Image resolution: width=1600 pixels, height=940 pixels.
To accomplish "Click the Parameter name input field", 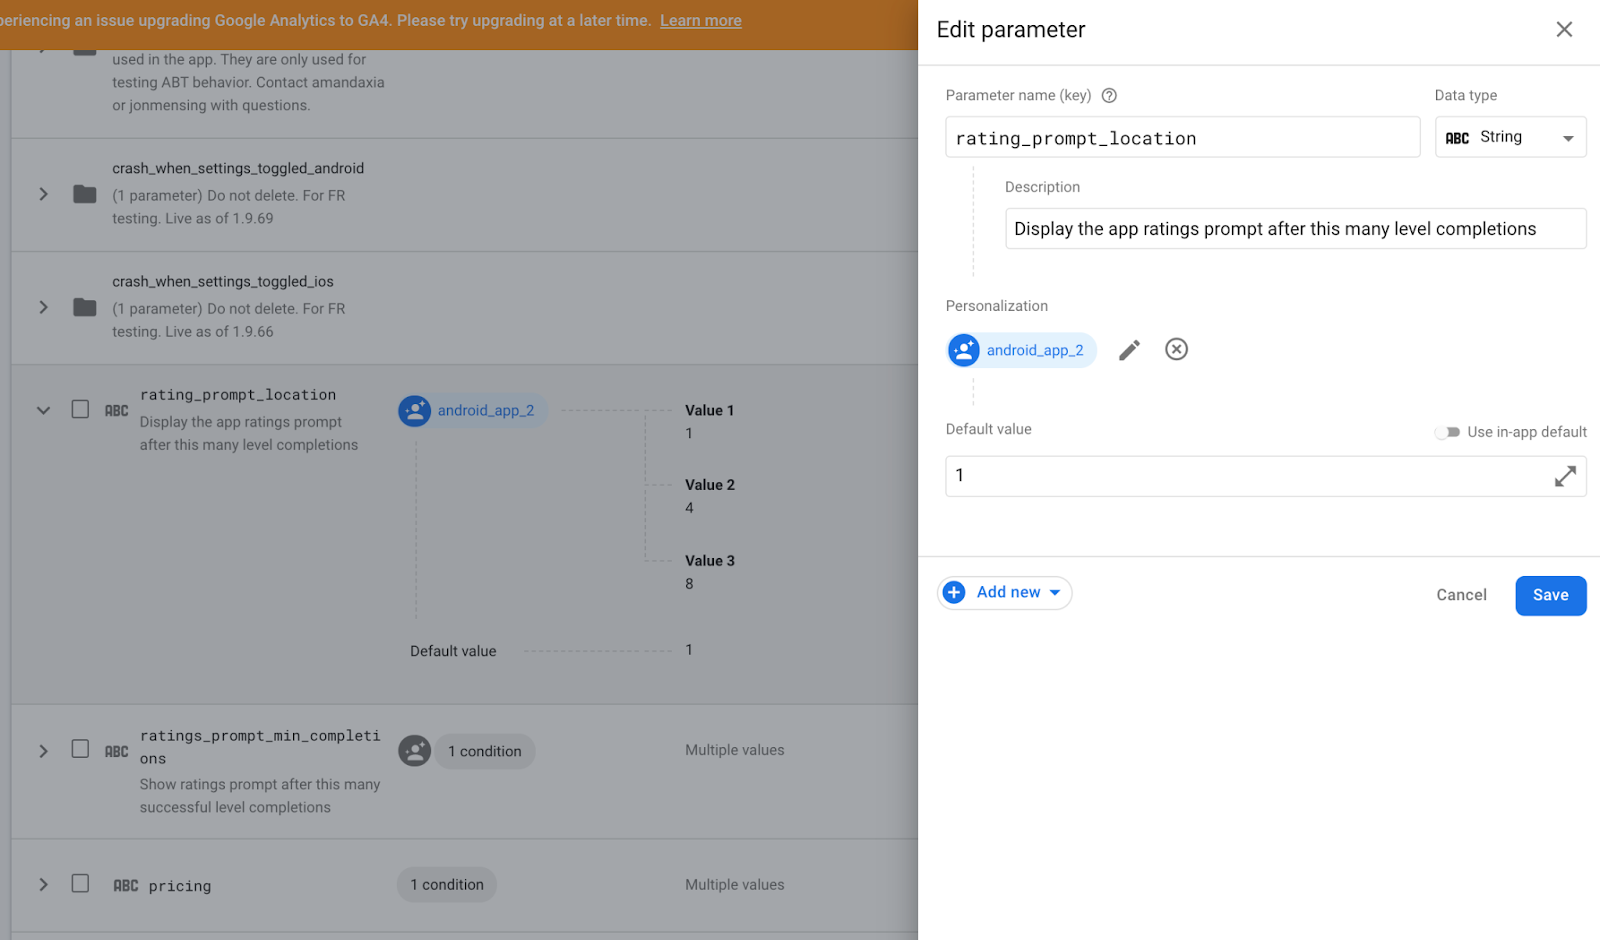I will click(x=1182, y=138).
